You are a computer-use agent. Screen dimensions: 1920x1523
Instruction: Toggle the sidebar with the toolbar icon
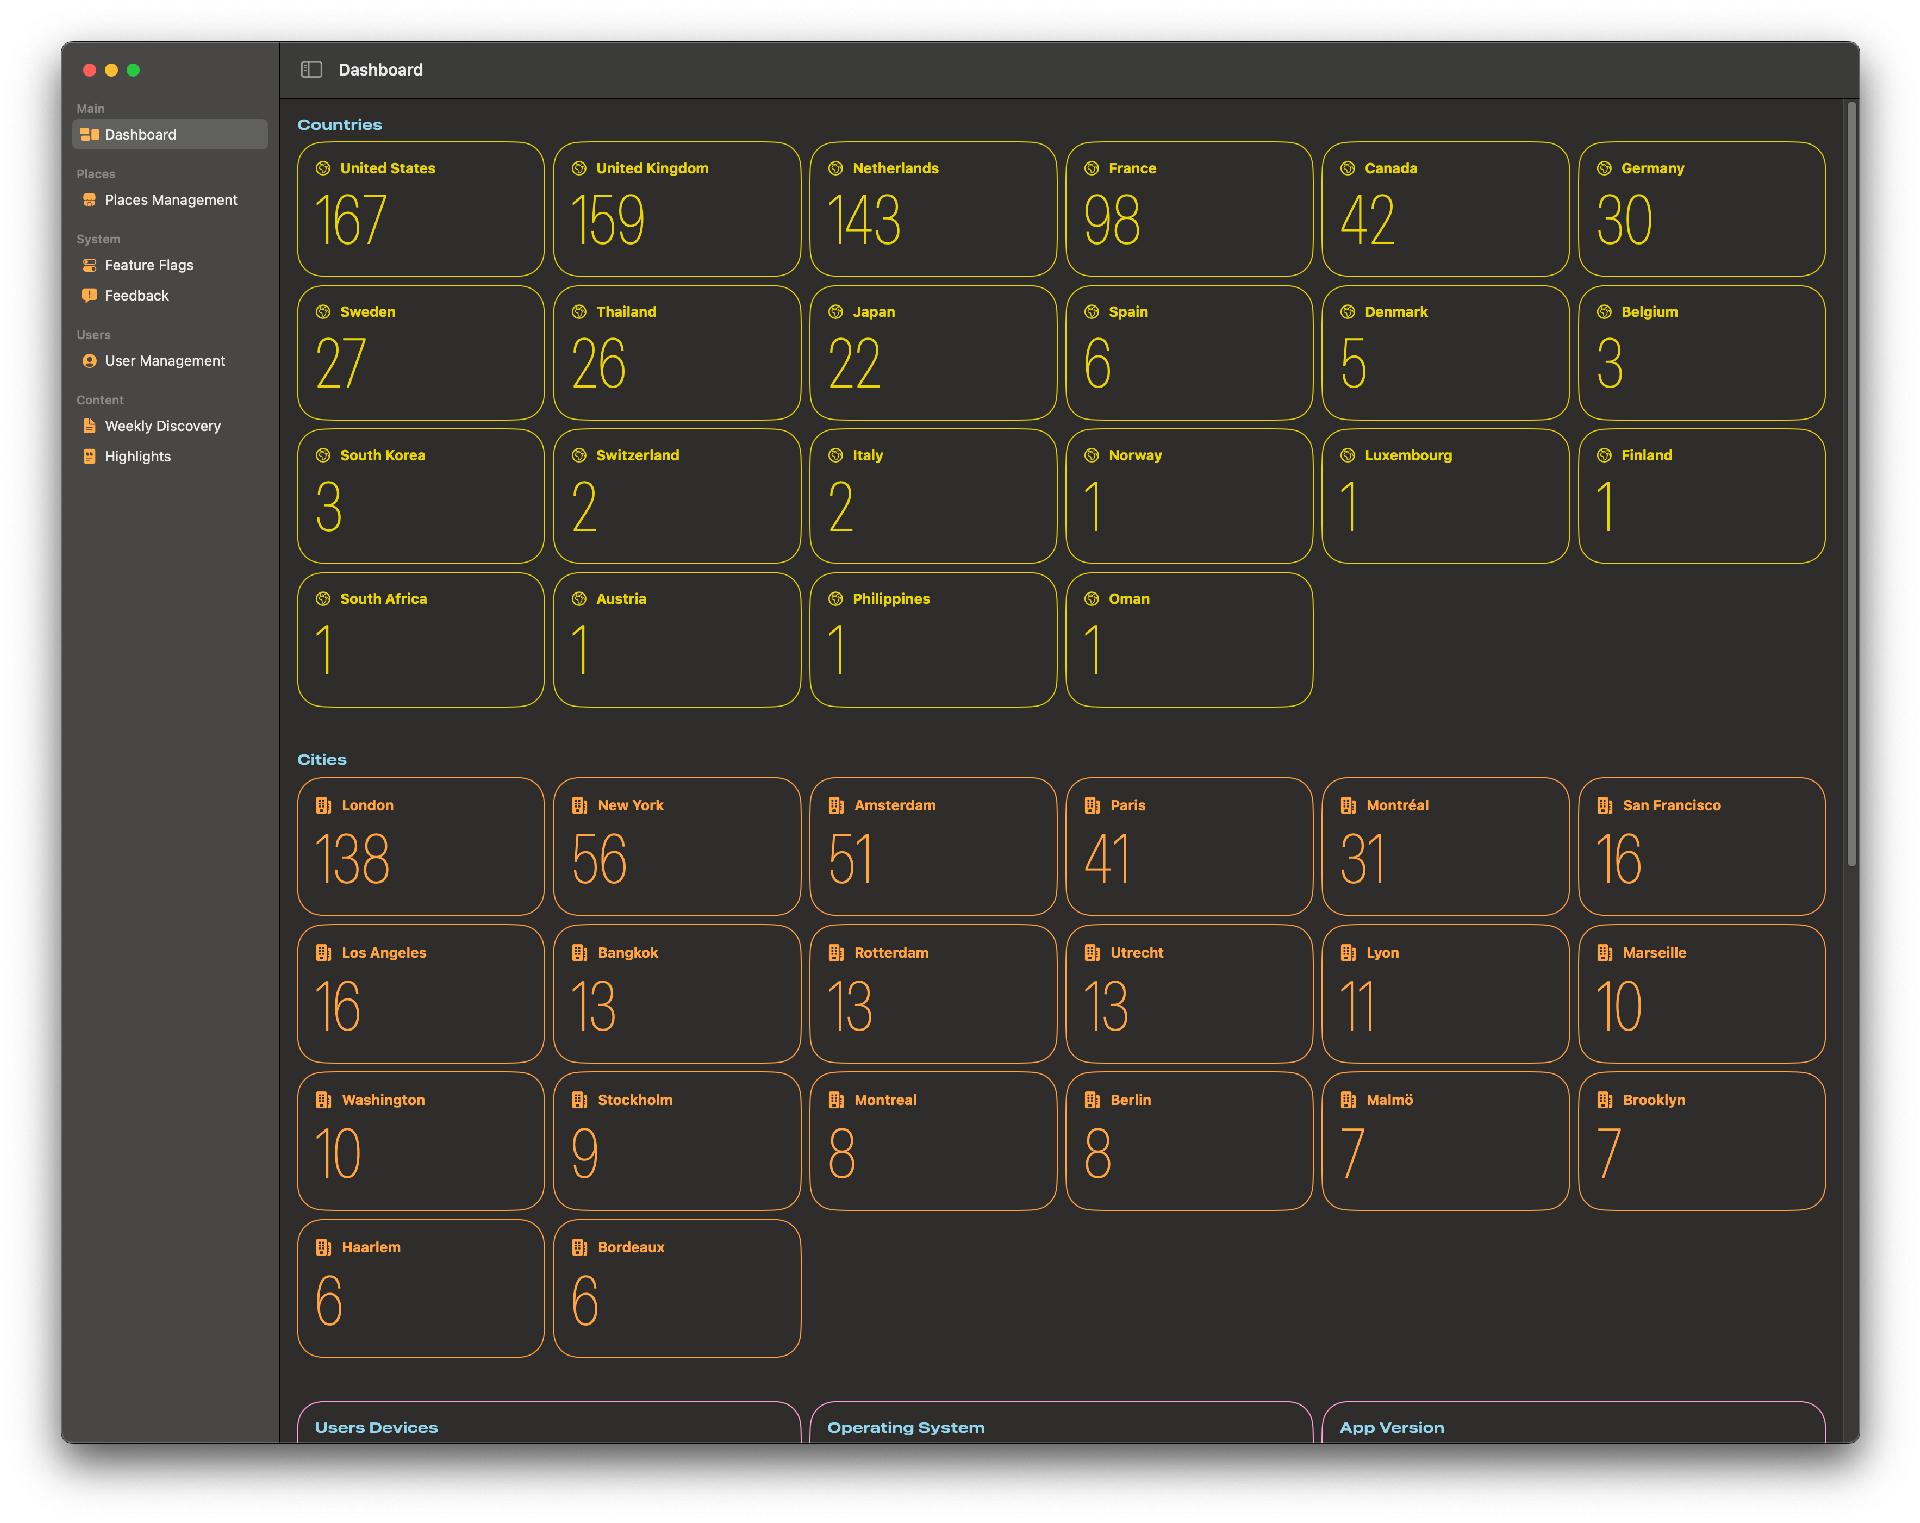pyautogui.click(x=311, y=70)
